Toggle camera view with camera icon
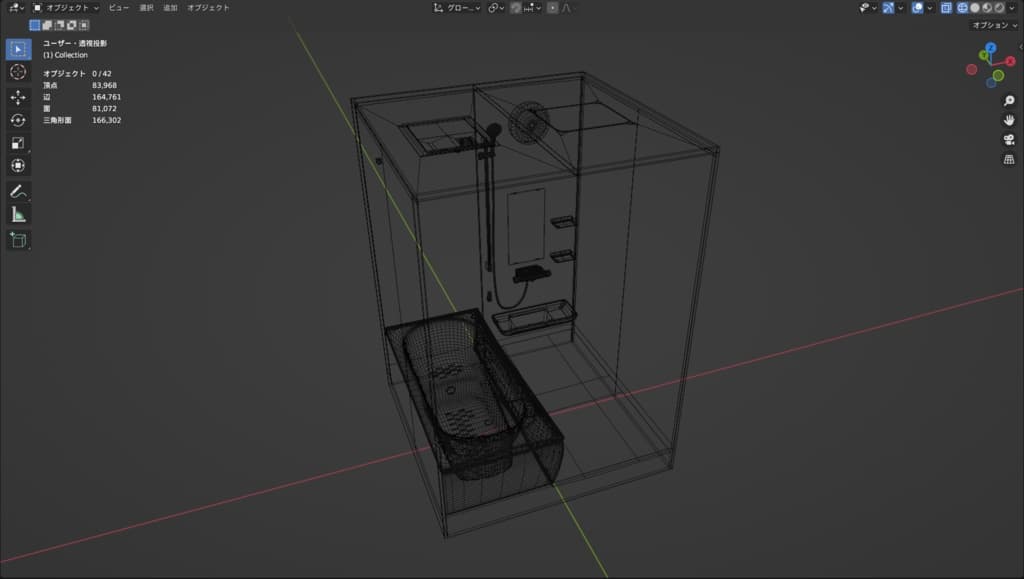 tap(1009, 140)
